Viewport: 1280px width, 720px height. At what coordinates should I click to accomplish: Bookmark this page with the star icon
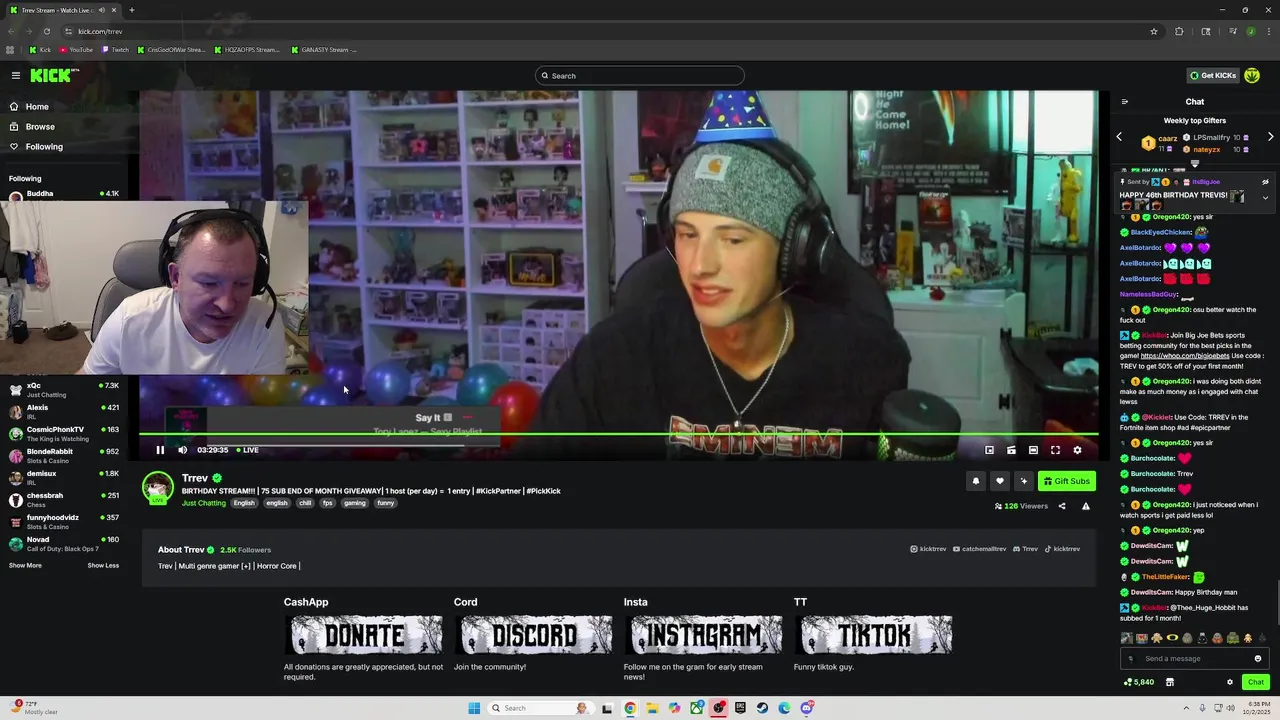pyautogui.click(x=1154, y=31)
